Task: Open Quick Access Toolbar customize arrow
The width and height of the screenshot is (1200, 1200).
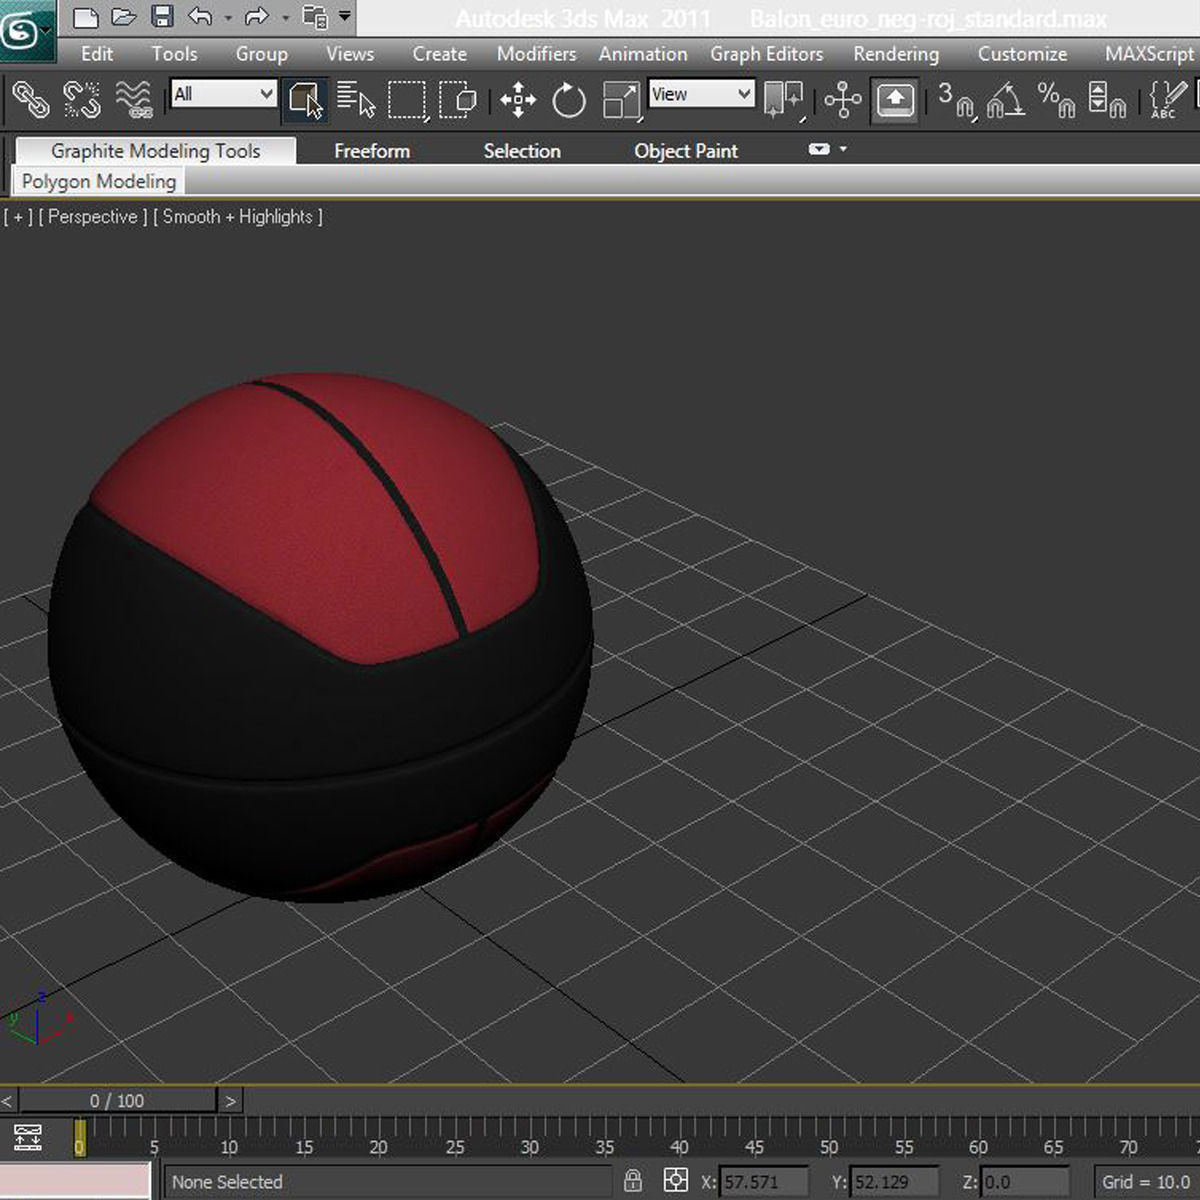Action: tap(345, 17)
